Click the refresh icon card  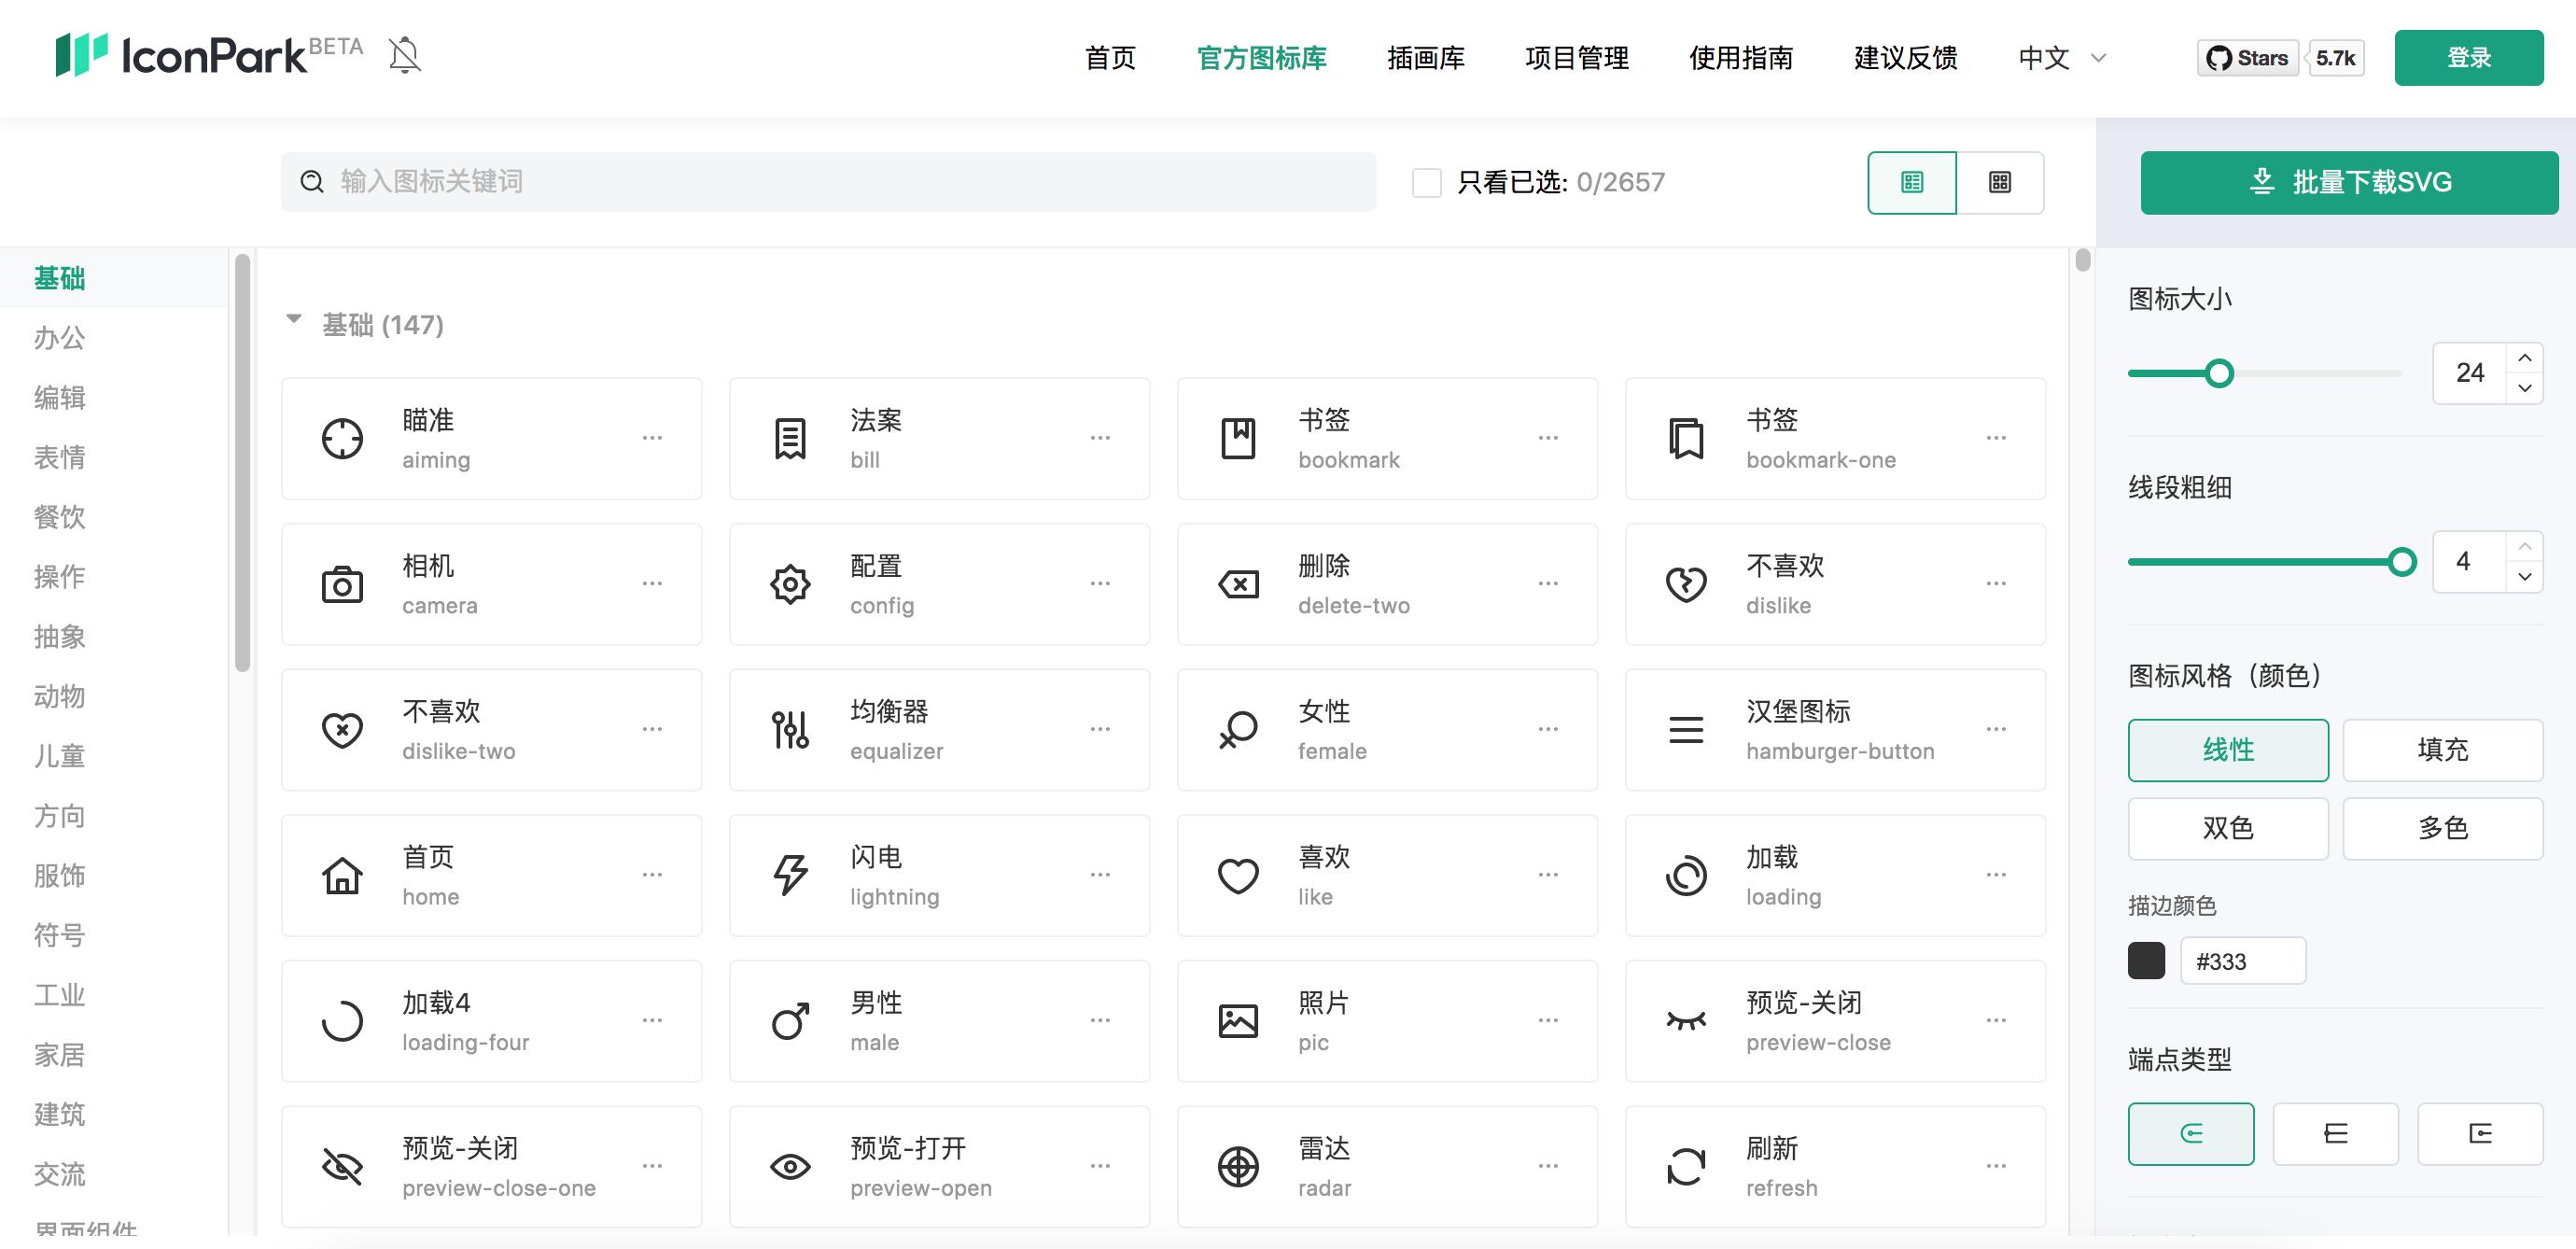coord(1836,1166)
